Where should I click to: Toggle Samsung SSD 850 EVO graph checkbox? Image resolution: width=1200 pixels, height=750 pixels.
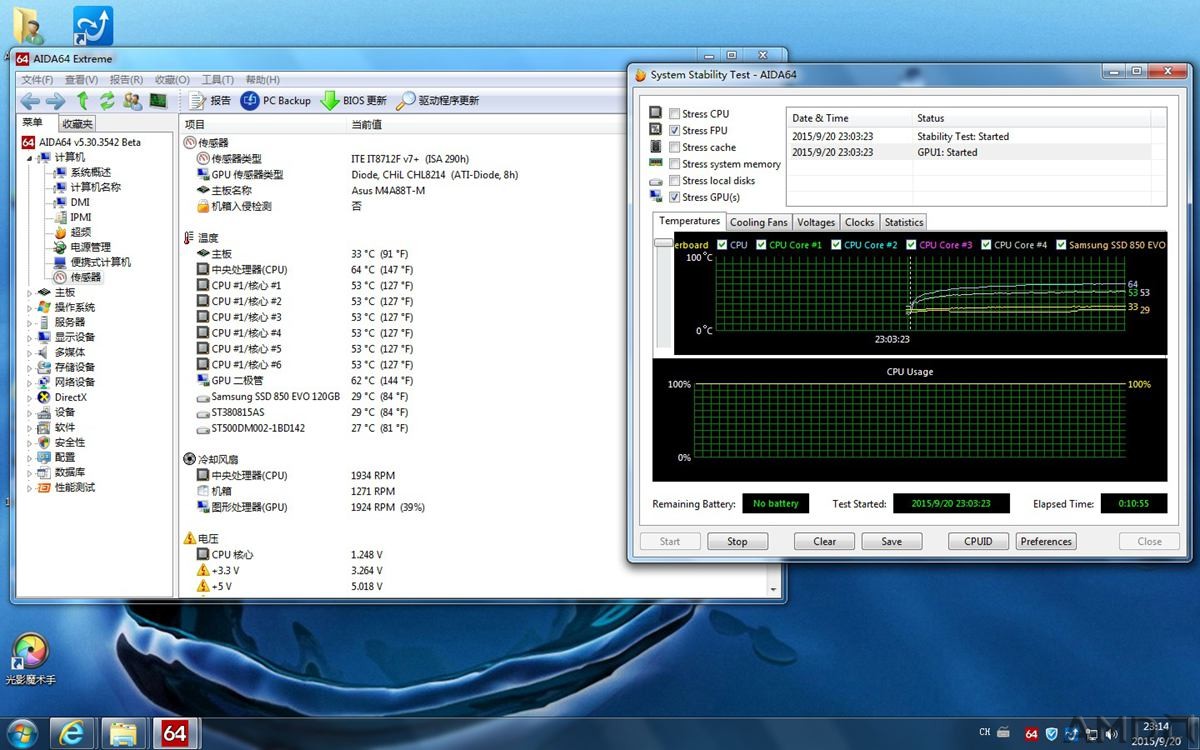coord(1061,245)
